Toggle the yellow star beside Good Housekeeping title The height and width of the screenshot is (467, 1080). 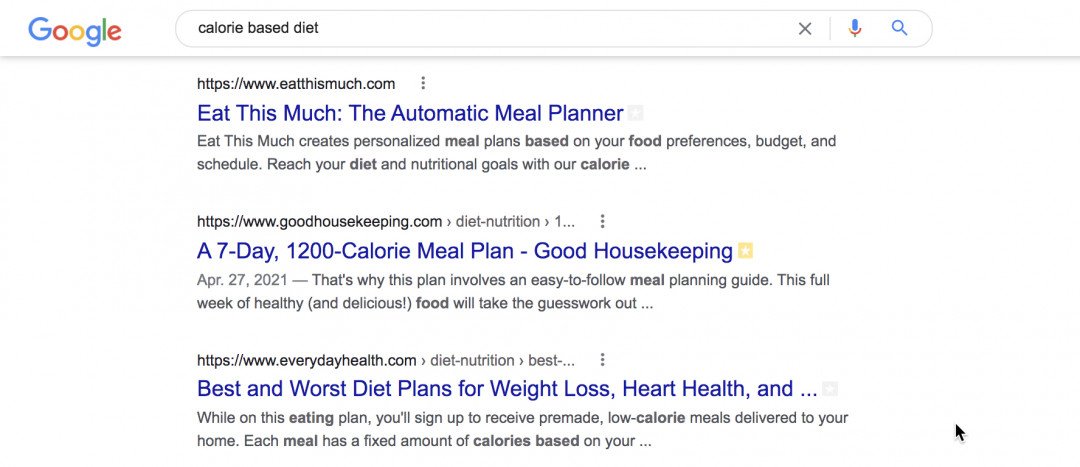pyautogui.click(x=745, y=251)
